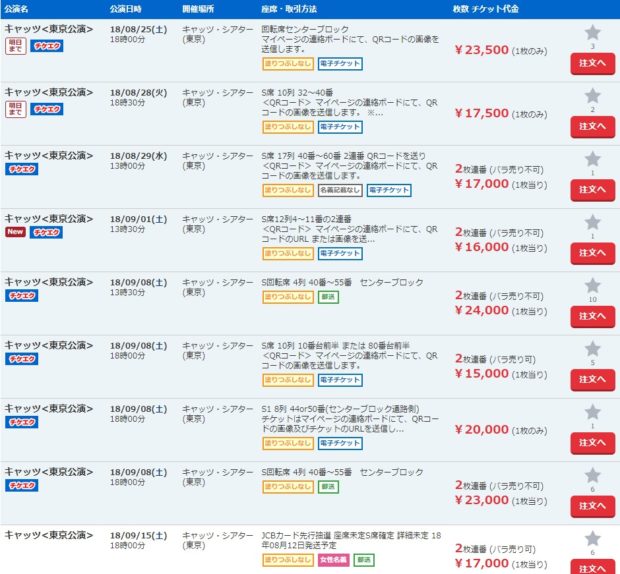Click the 電子チケット tag on the ¥20,000 listing
Viewport: 620px width, 574px height.
pyautogui.click(x=340, y=443)
